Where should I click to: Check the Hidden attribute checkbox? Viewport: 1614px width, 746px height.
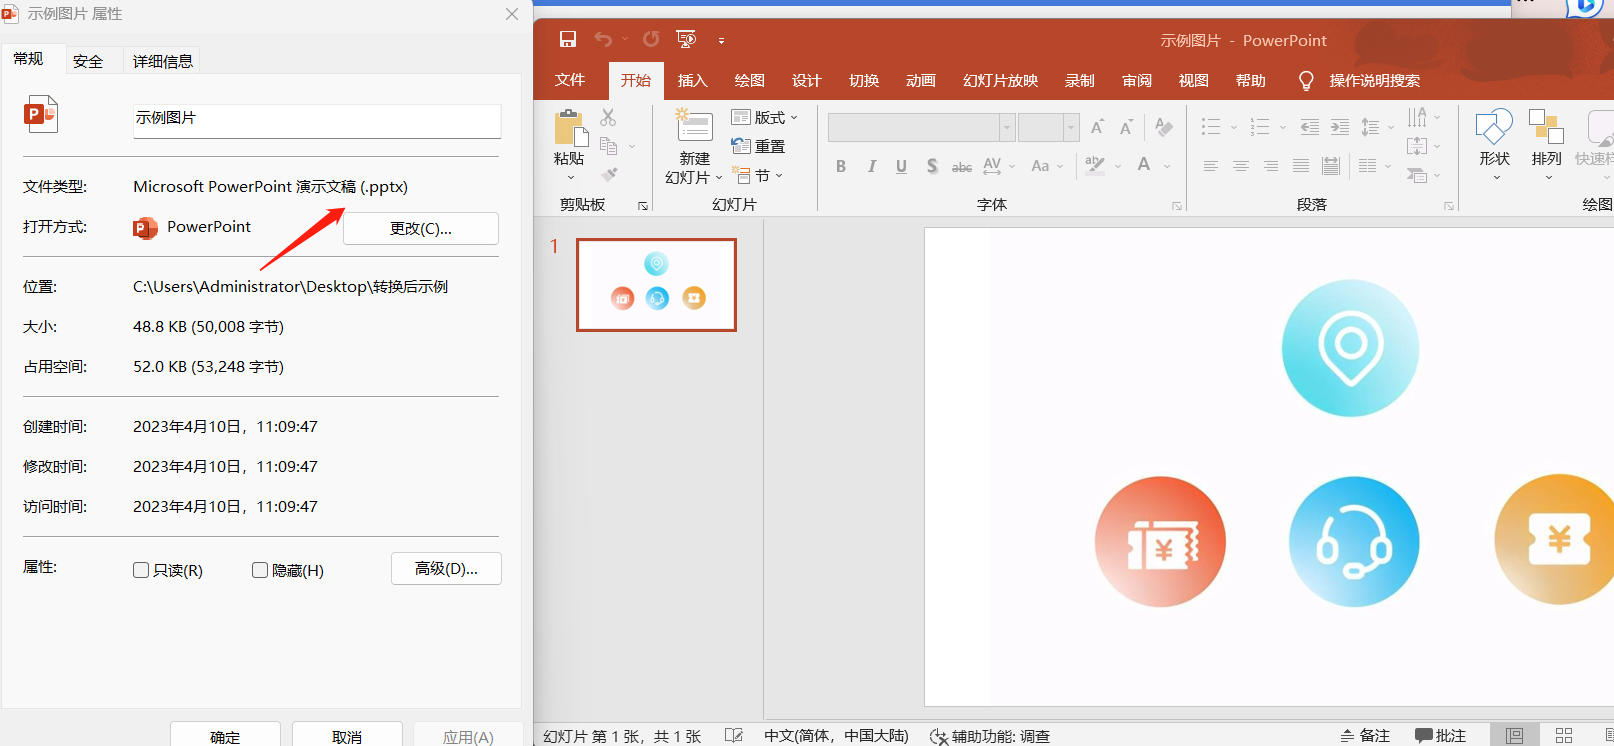tap(260, 570)
